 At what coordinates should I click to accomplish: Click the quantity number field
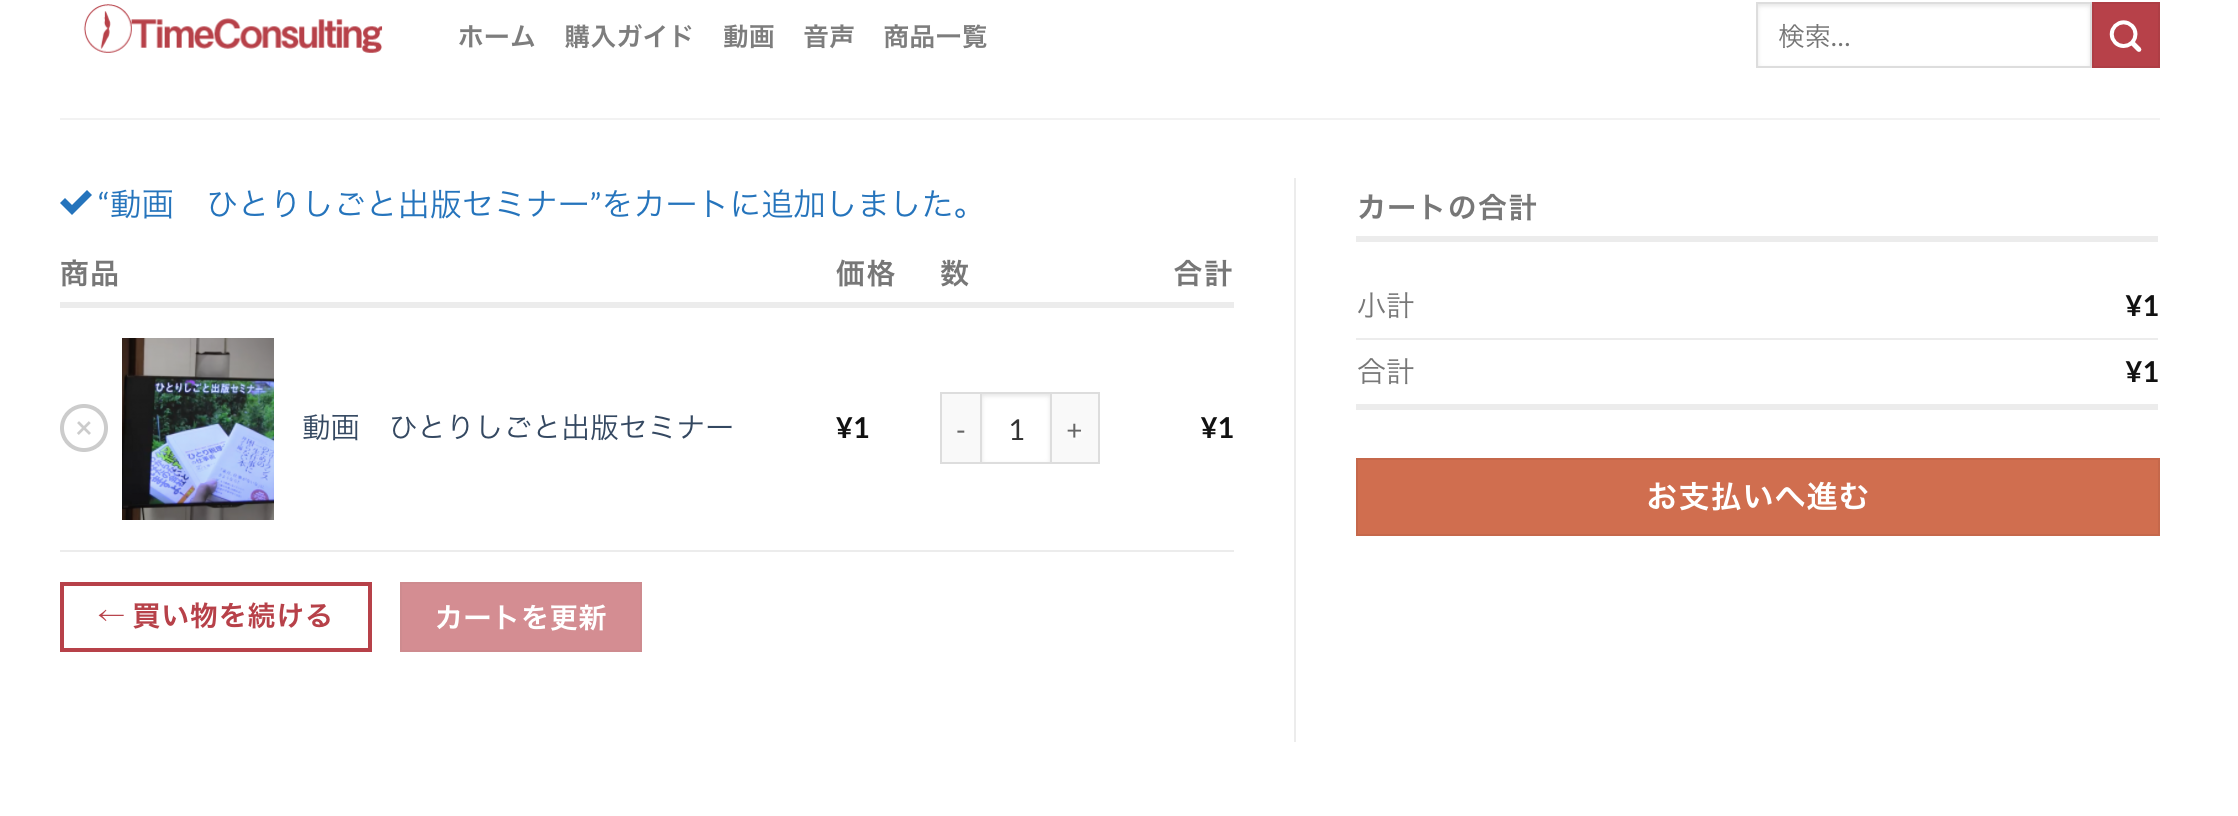coord(1016,429)
